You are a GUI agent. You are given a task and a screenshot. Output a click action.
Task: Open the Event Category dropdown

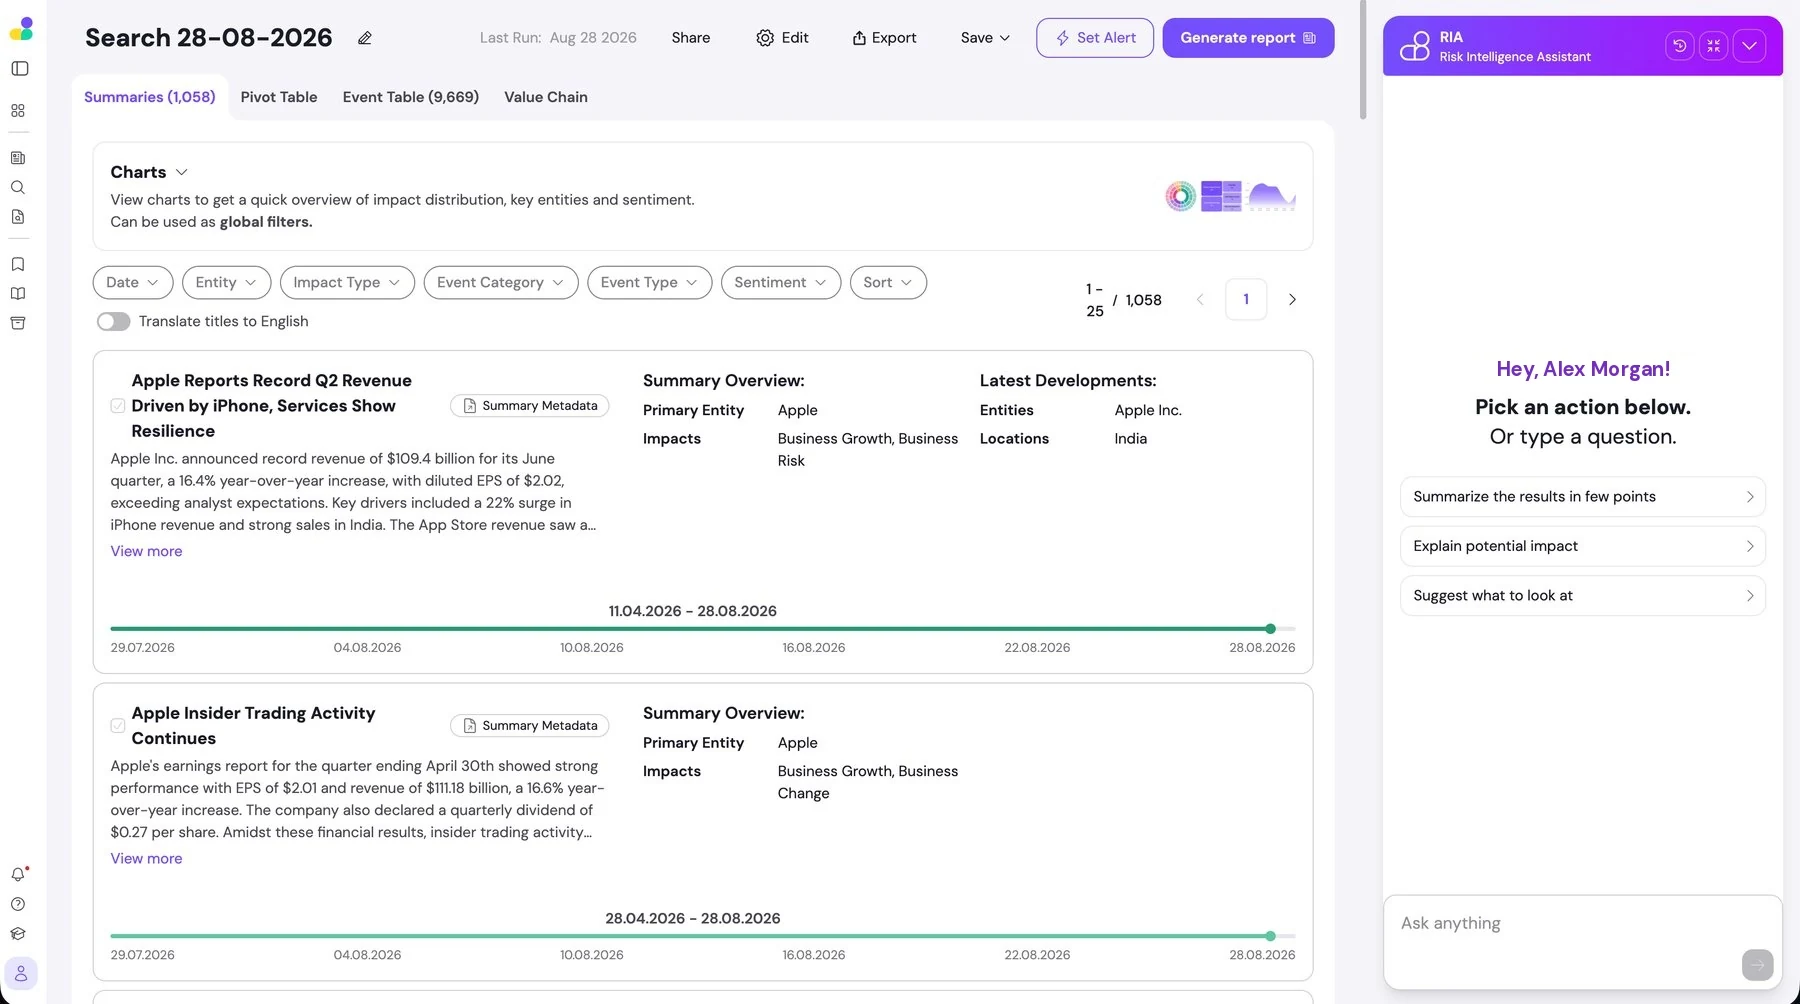point(501,283)
